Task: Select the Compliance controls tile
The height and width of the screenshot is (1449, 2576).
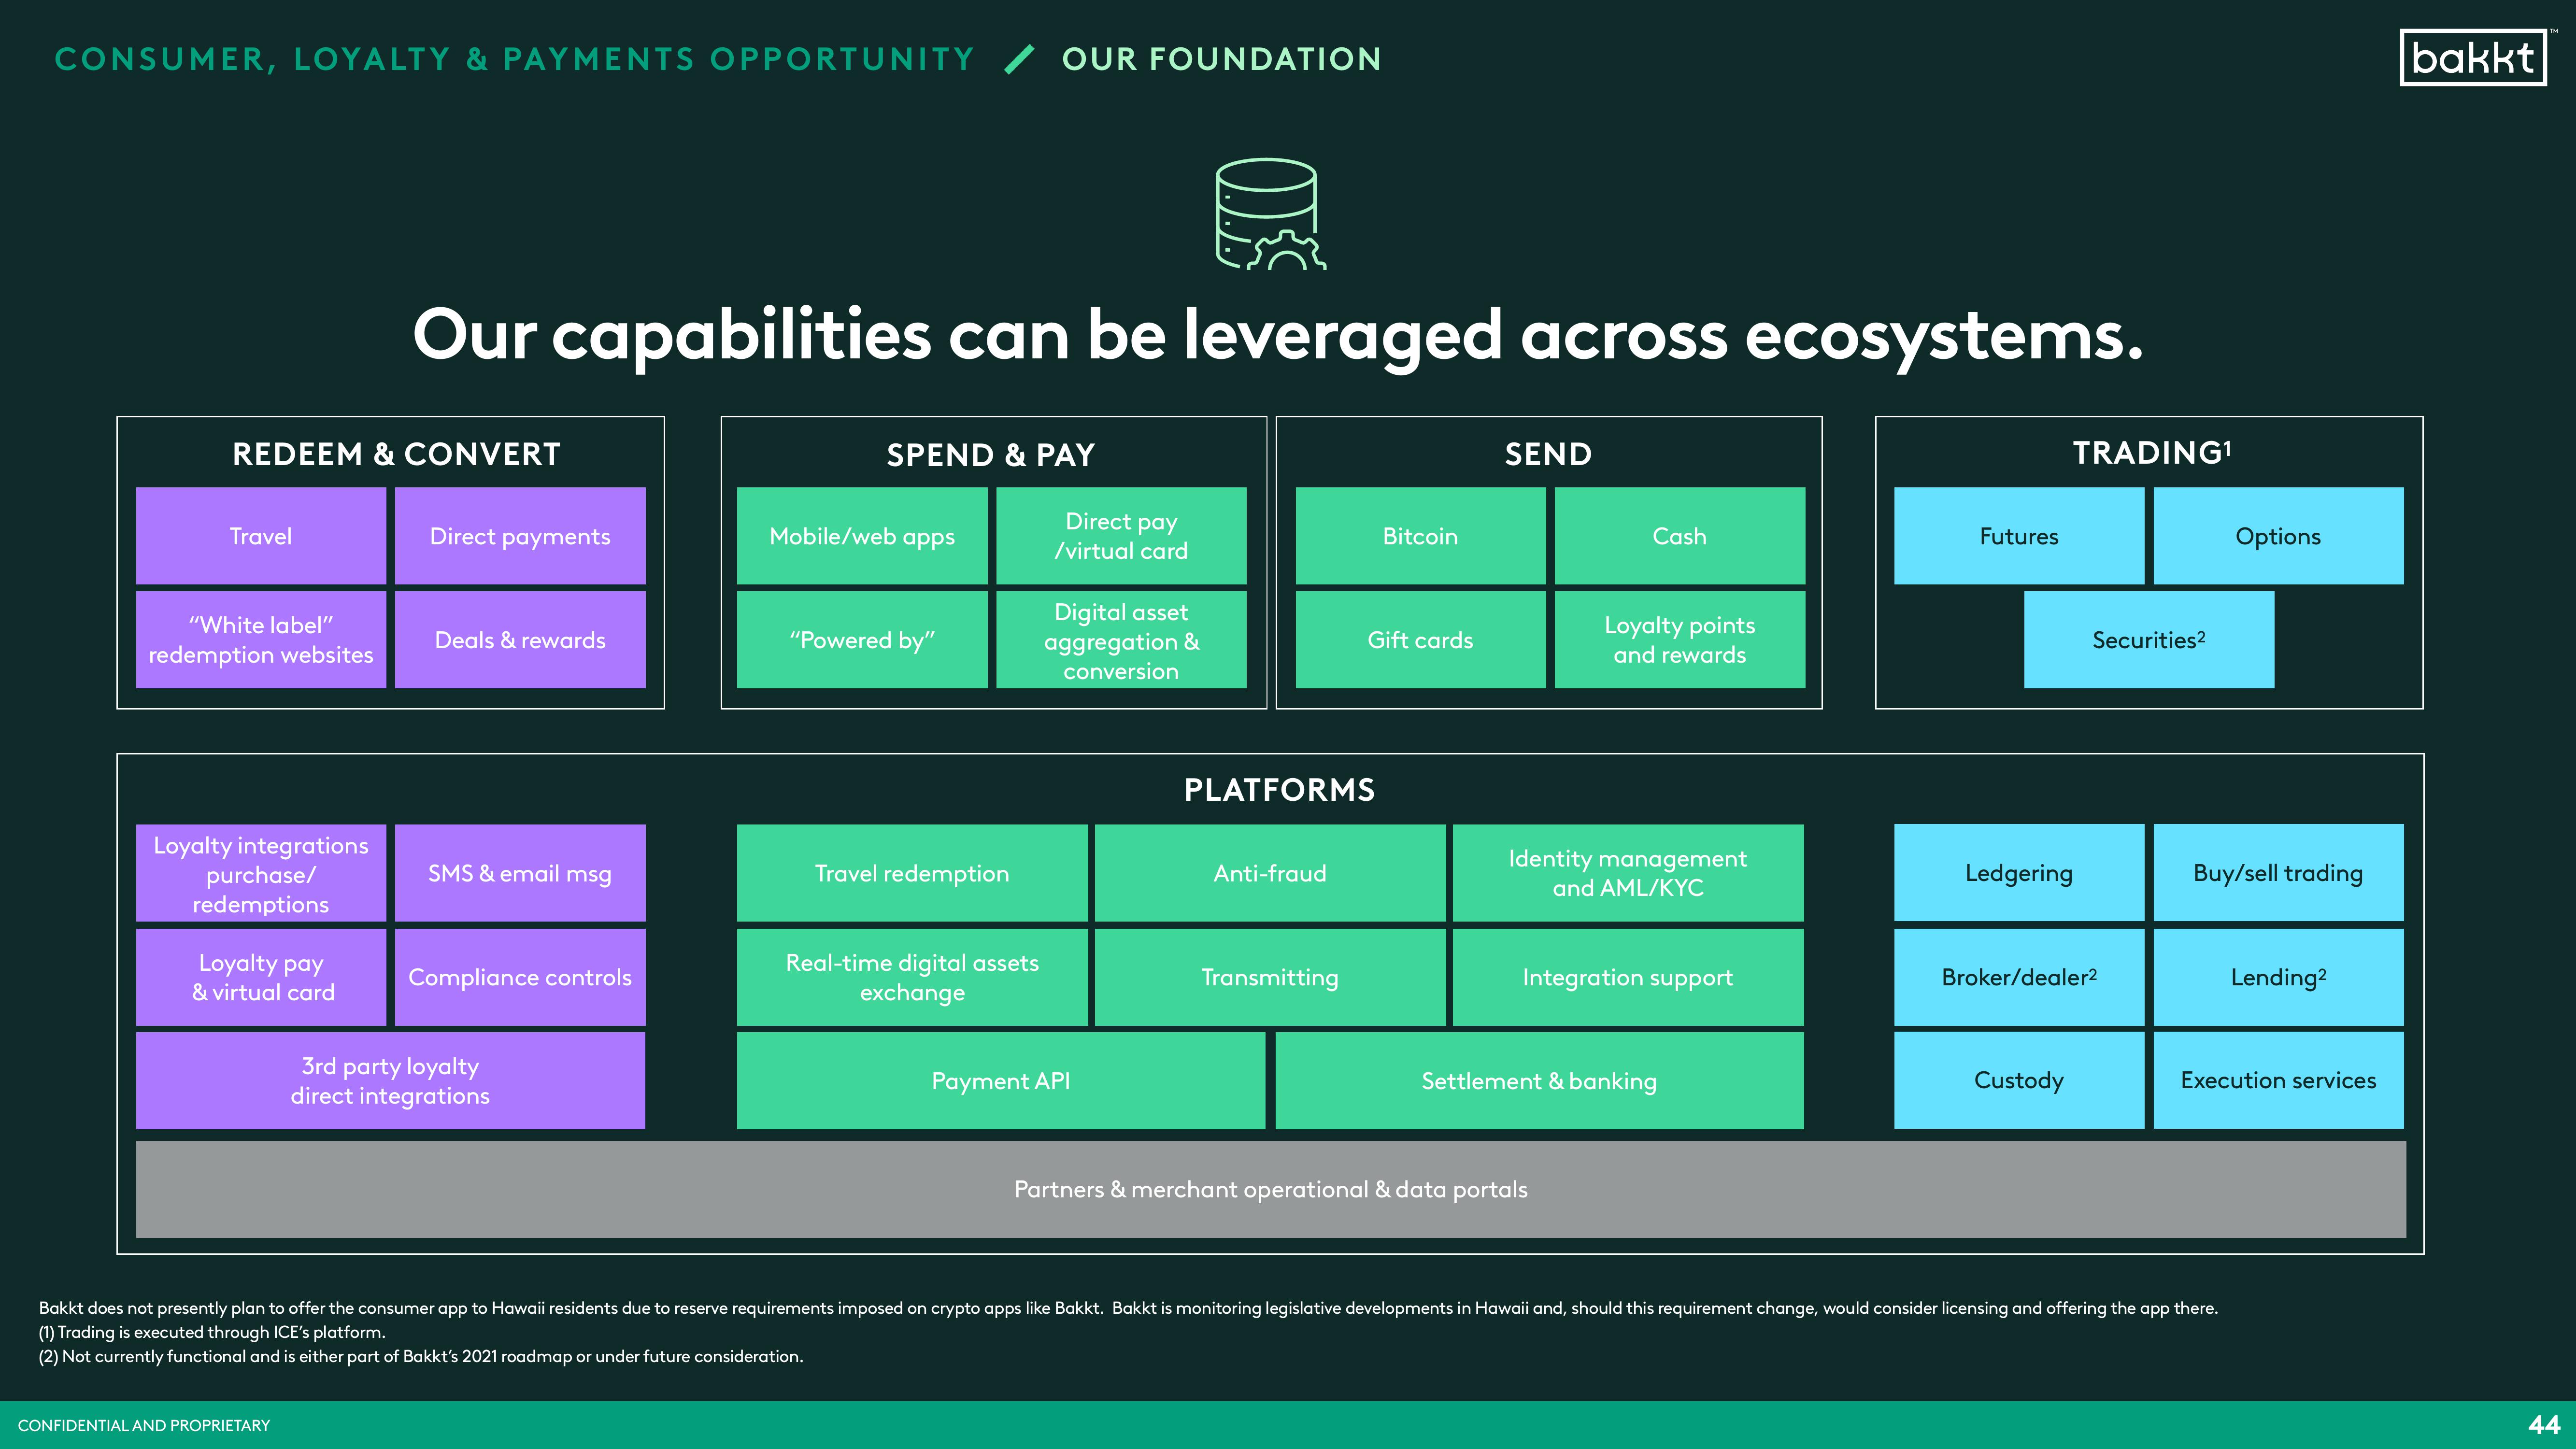Action: click(x=520, y=977)
